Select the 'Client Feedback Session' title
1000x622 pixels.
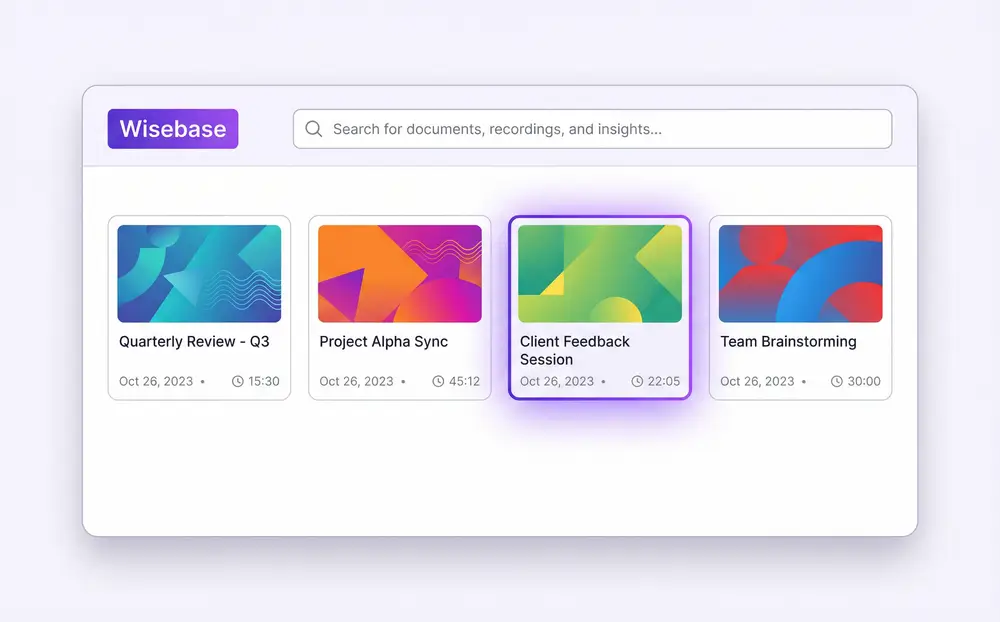pos(575,351)
